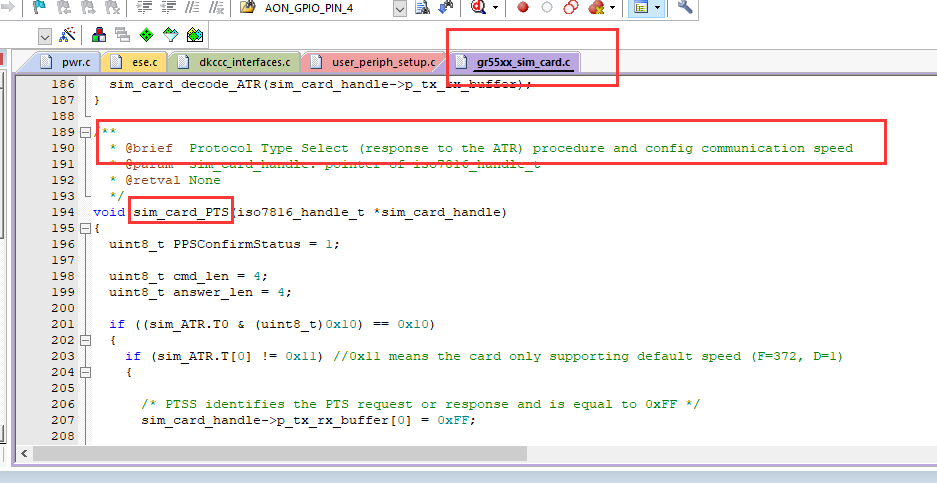The height and width of the screenshot is (483, 937).
Task: Comment out the selection
Action: click(192, 7)
